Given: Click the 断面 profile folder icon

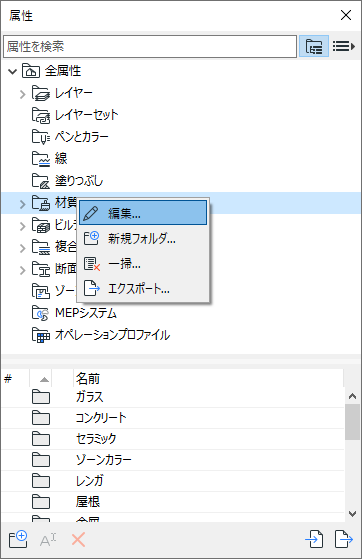Looking at the screenshot, I should [41, 269].
